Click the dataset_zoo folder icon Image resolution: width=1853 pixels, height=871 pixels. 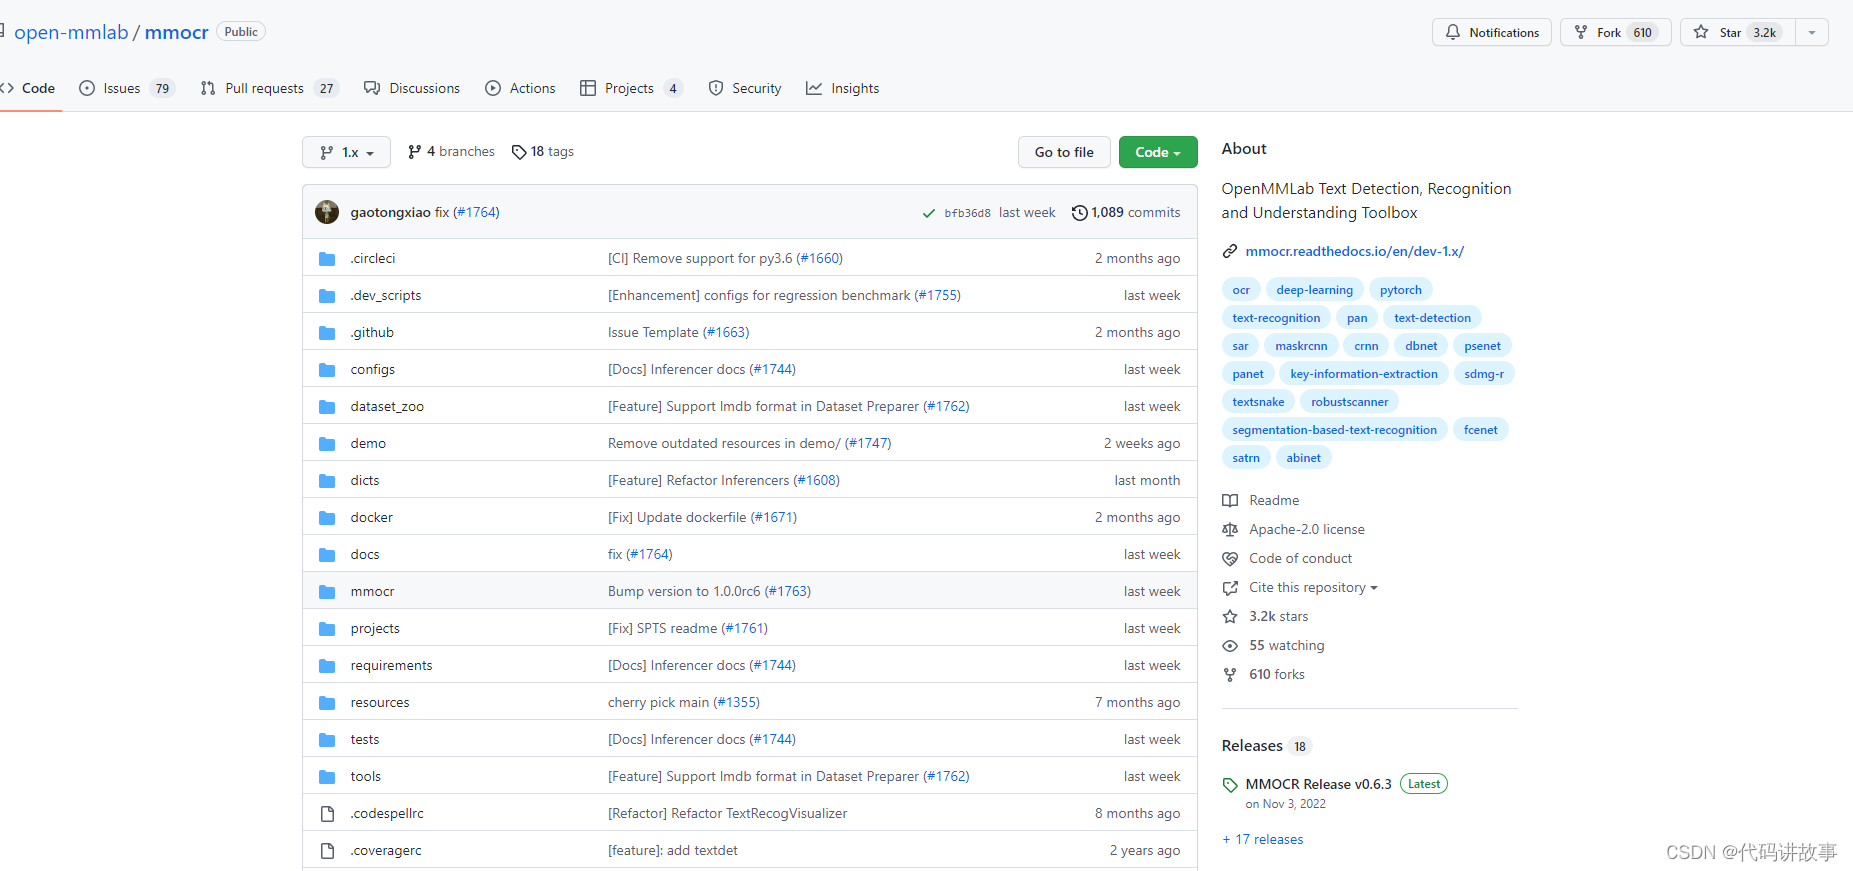coord(327,406)
